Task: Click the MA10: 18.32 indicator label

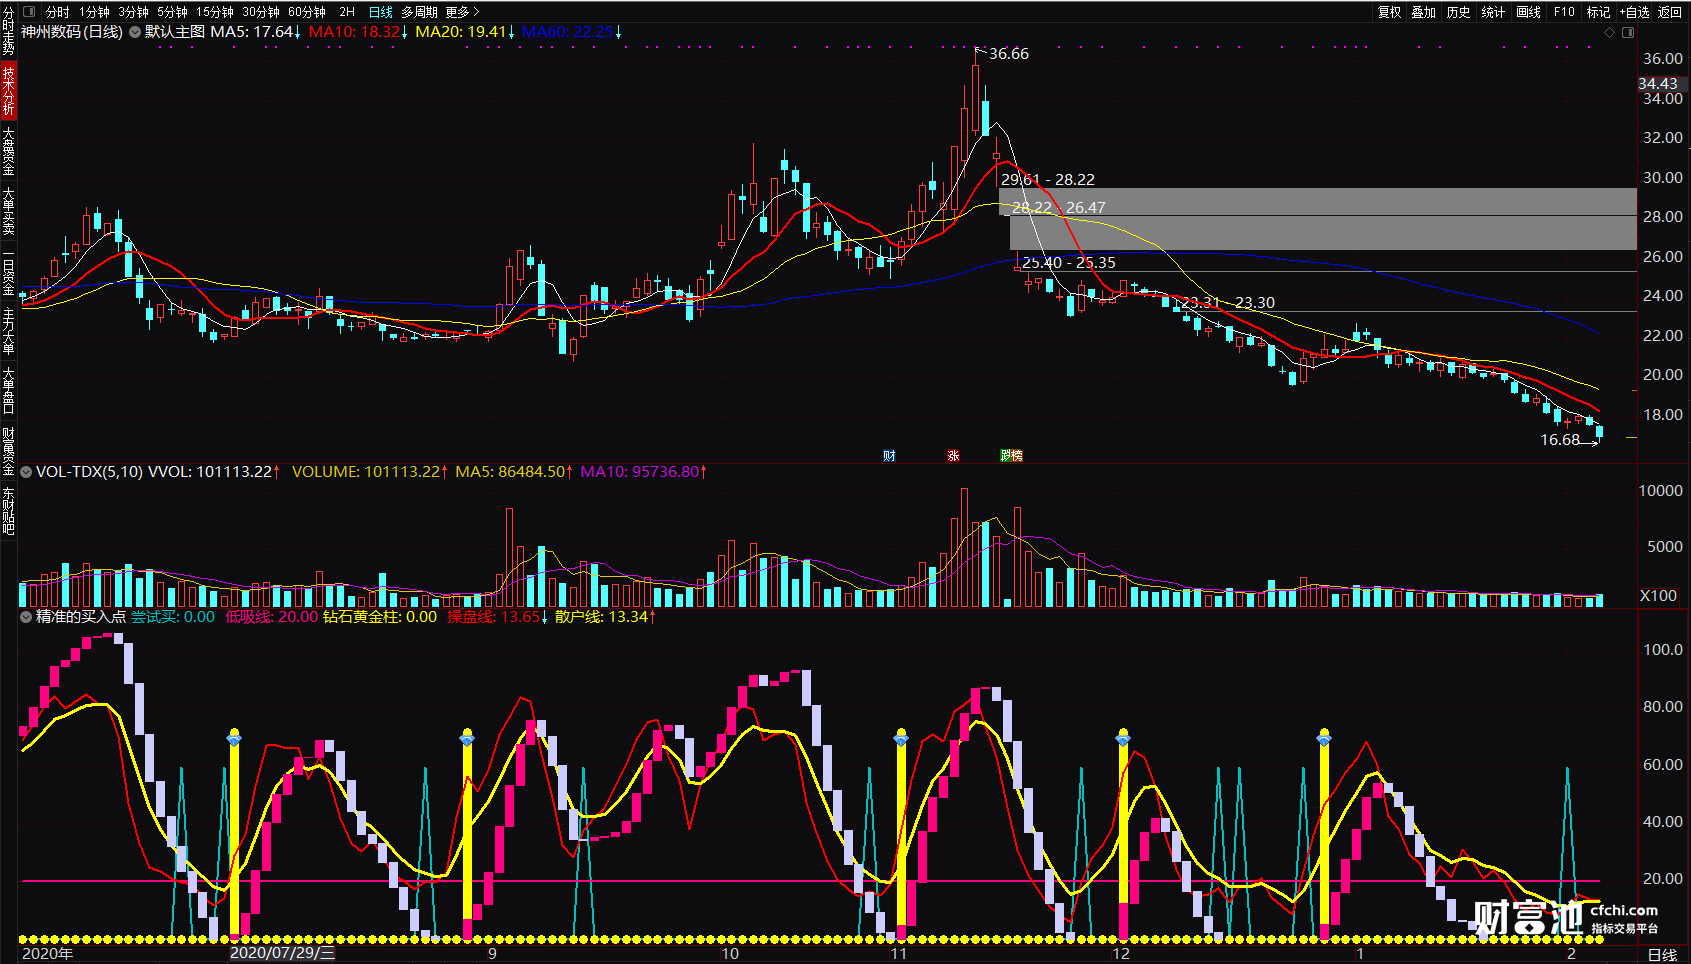Action: pyautogui.click(x=358, y=32)
